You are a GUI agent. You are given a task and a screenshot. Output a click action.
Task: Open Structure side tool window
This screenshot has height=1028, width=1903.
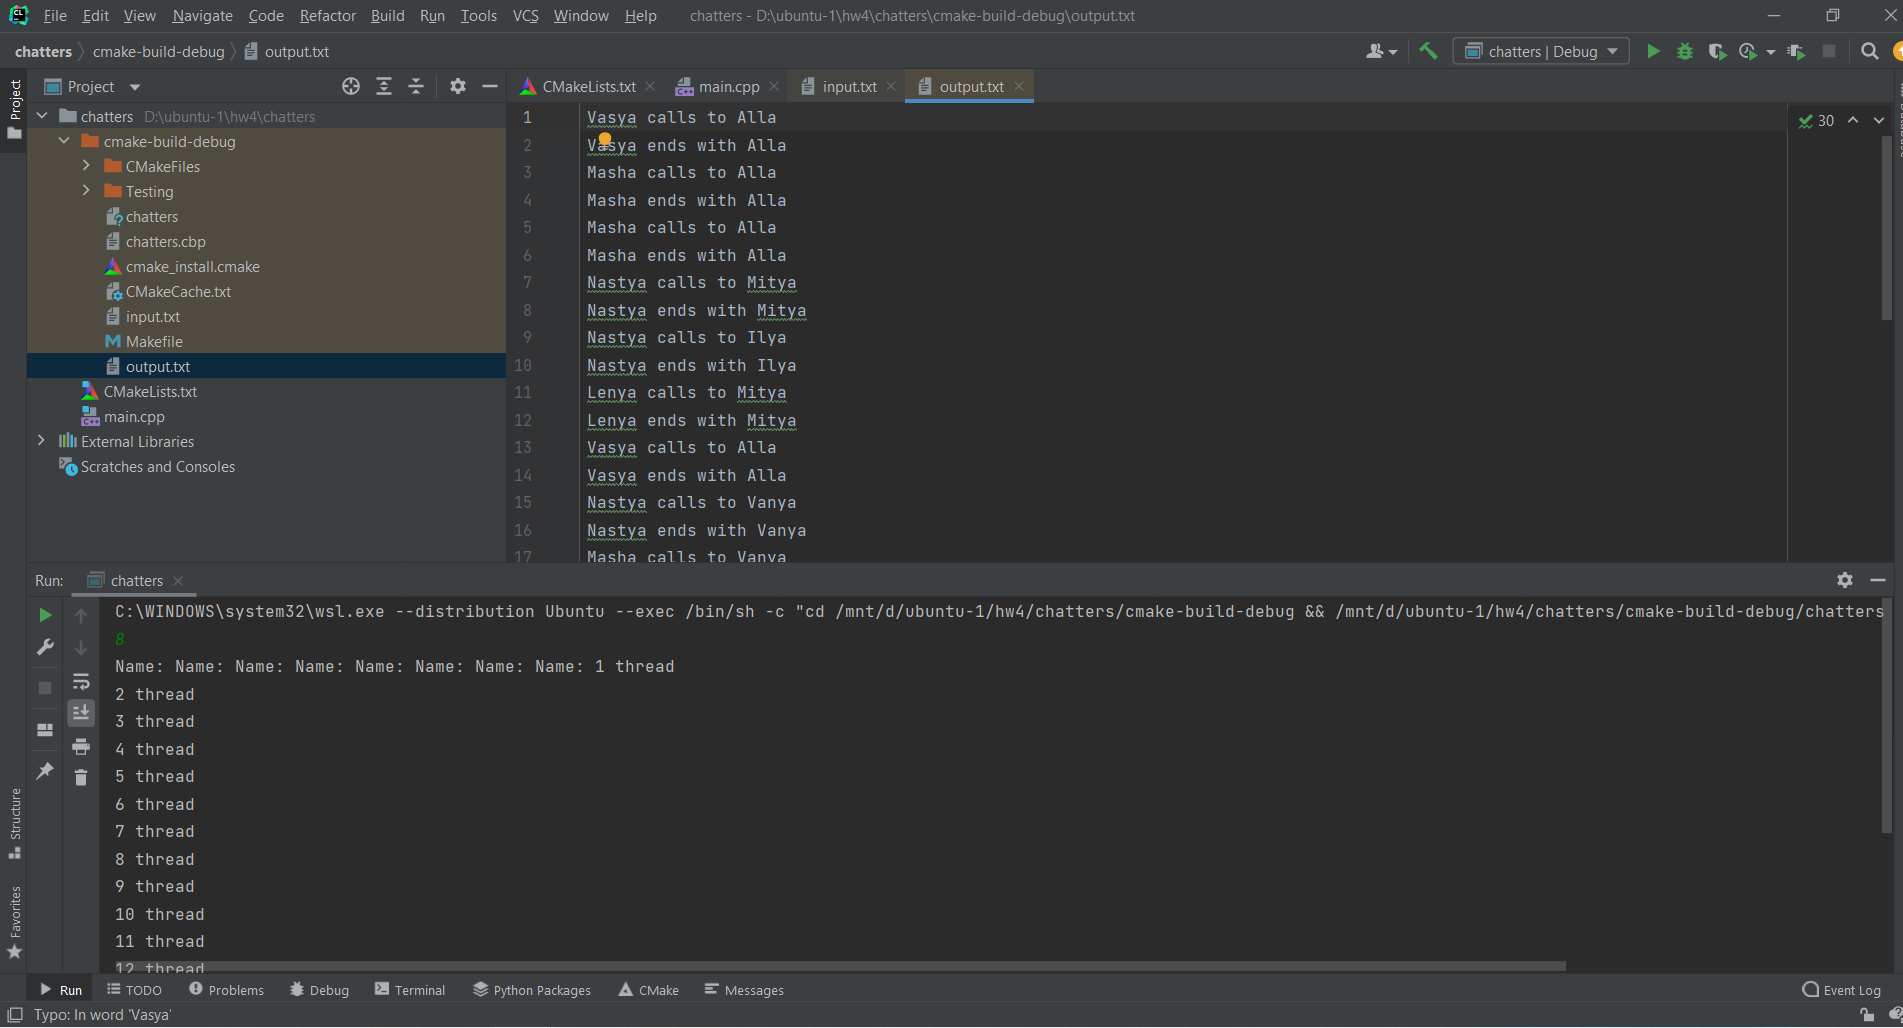click(x=15, y=823)
